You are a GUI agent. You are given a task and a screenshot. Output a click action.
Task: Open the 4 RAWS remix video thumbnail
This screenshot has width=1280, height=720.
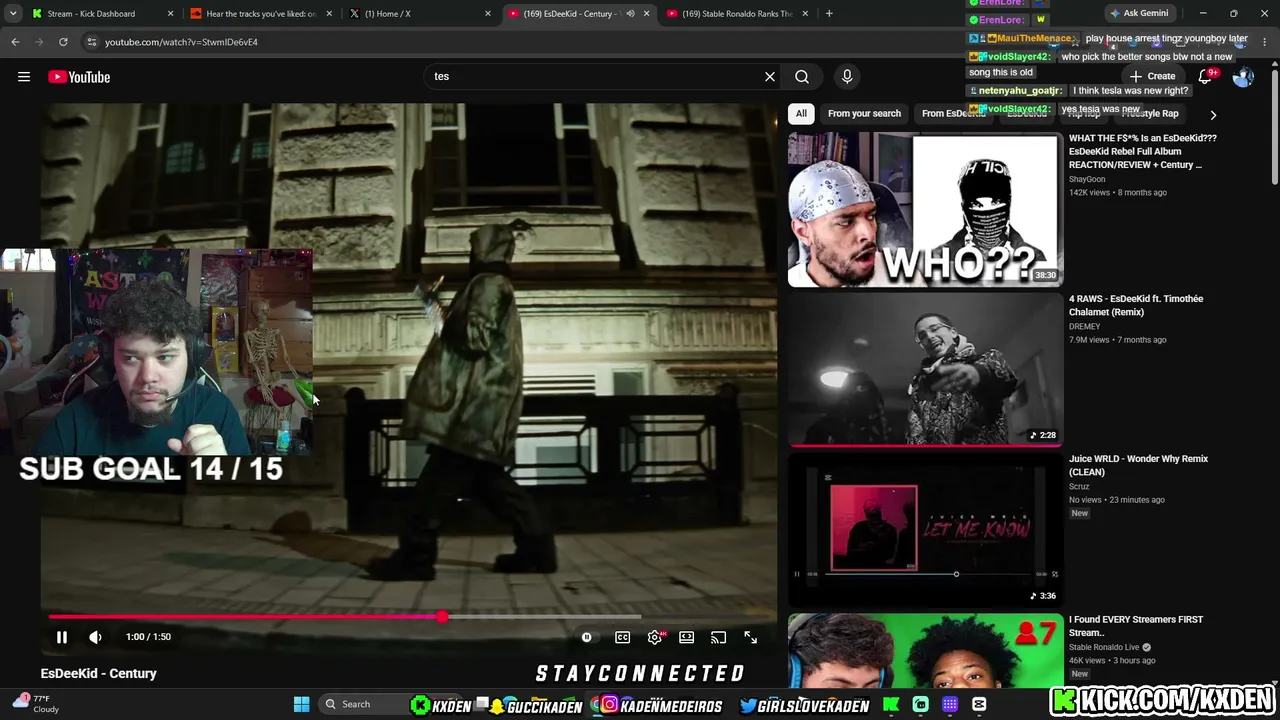tap(925, 370)
